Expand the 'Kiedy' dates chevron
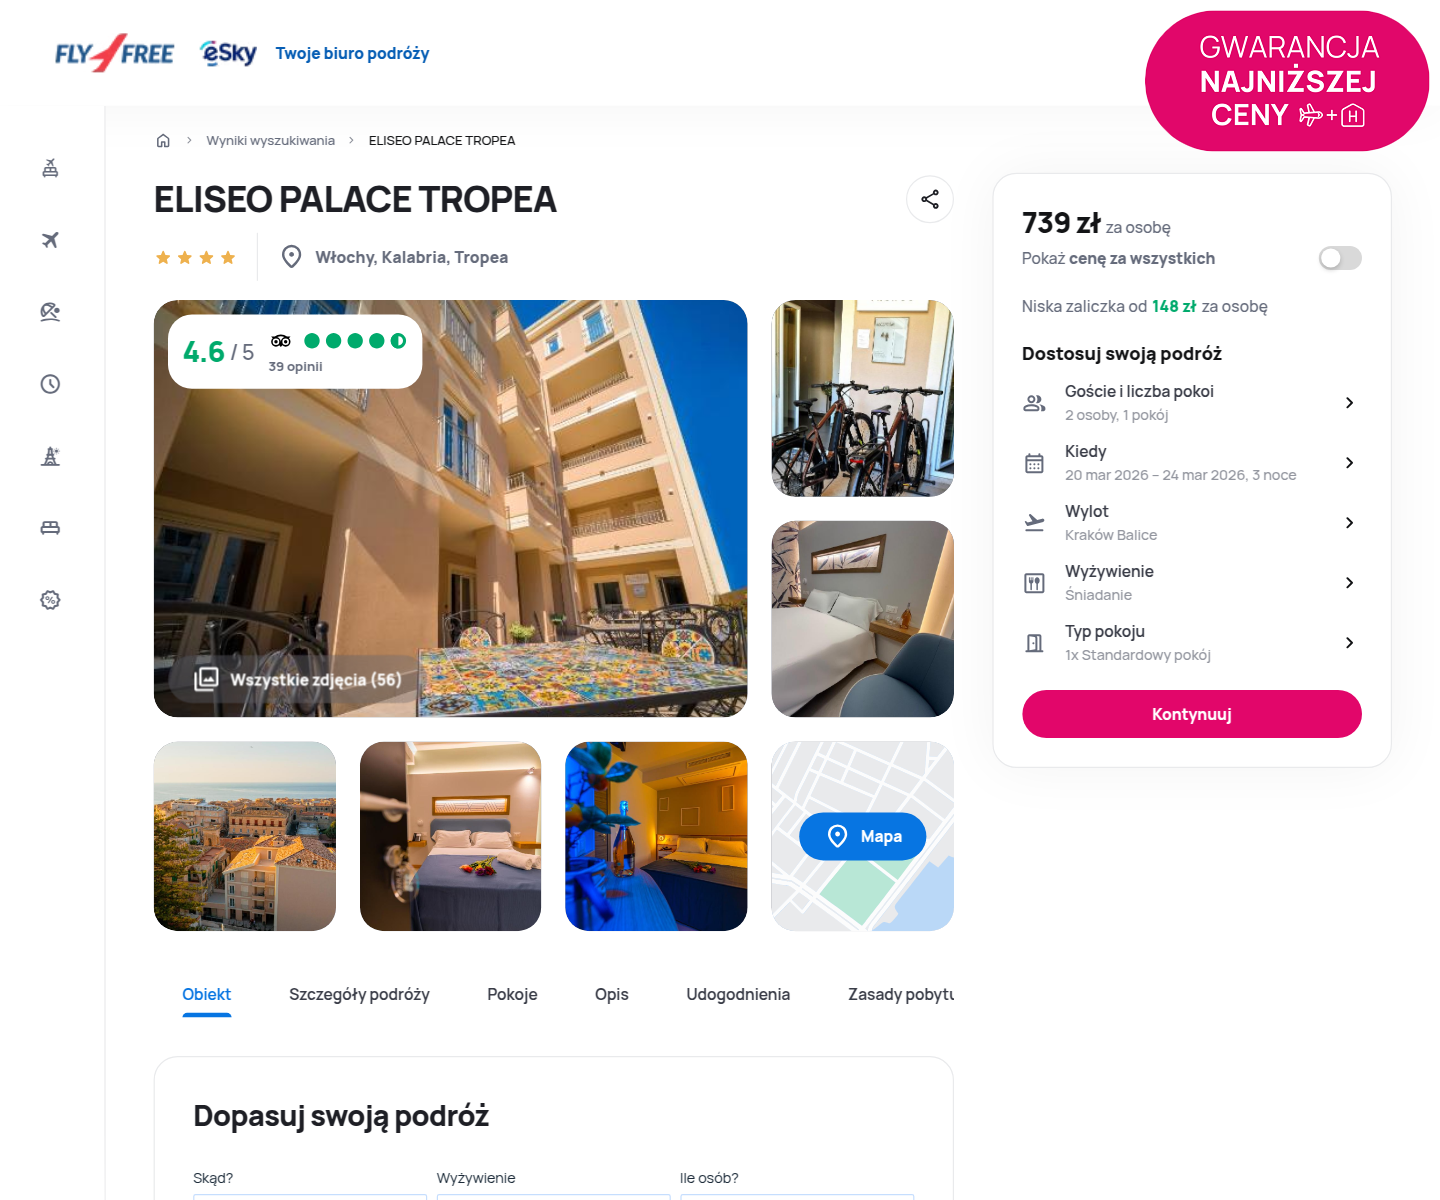1440x1200 pixels. (1349, 462)
